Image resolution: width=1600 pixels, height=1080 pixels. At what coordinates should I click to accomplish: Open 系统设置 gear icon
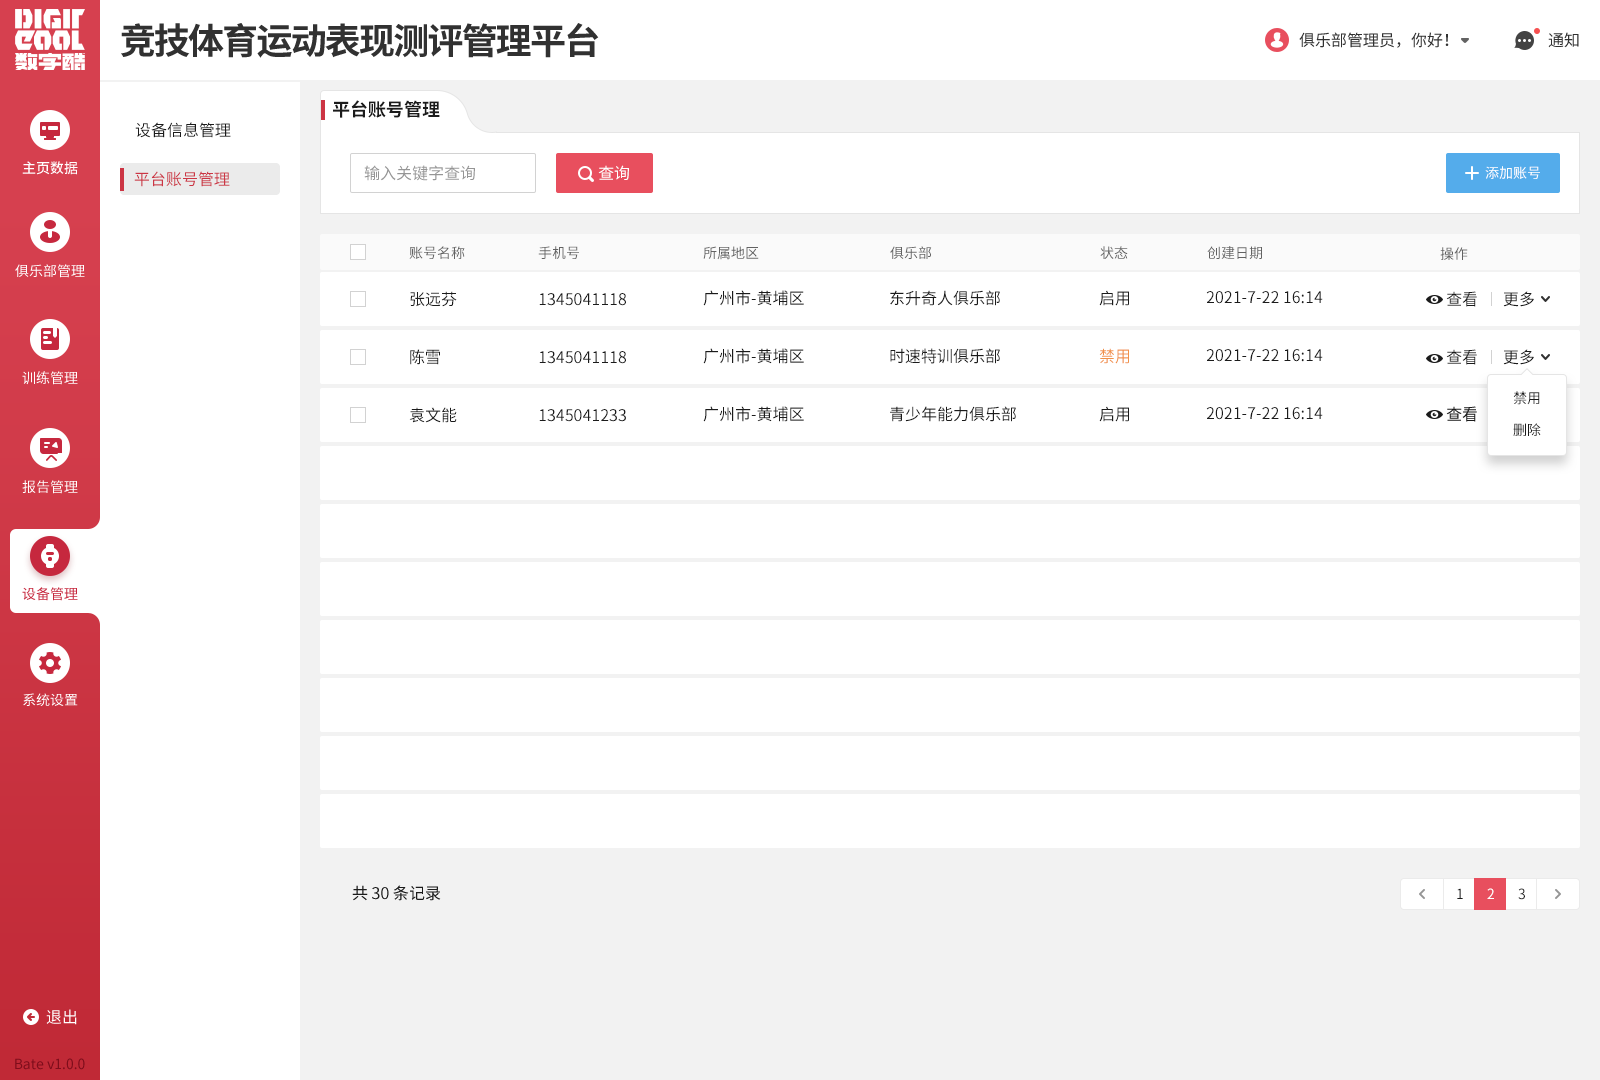point(50,662)
